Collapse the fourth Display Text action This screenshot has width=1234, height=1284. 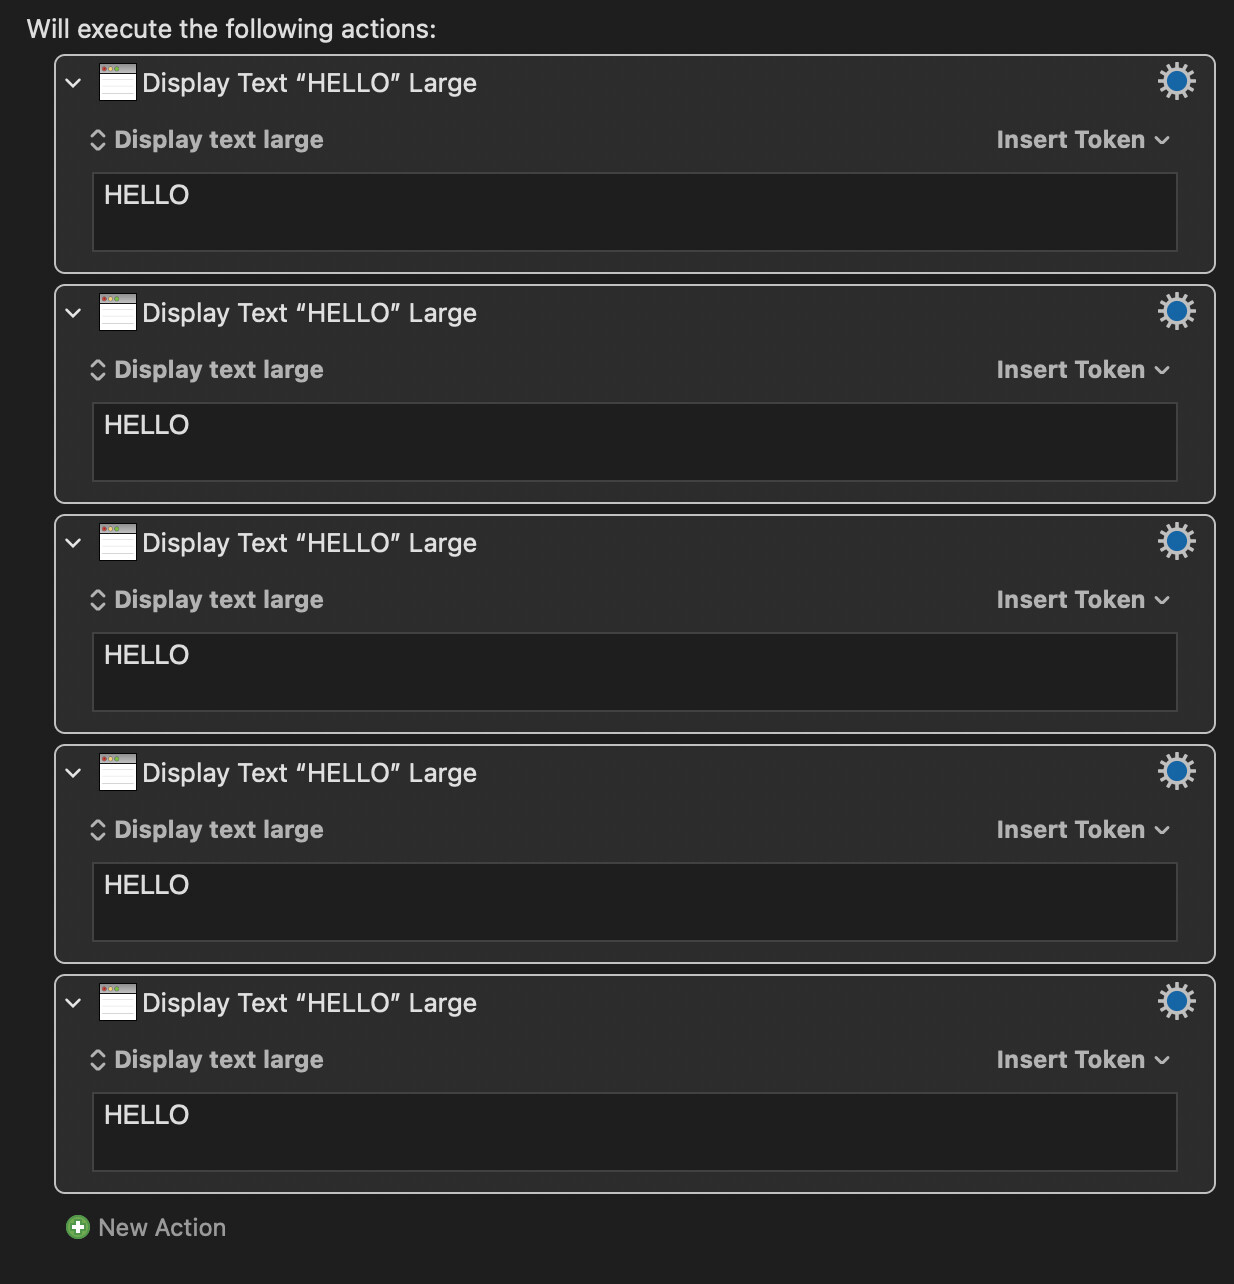click(x=73, y=773)
